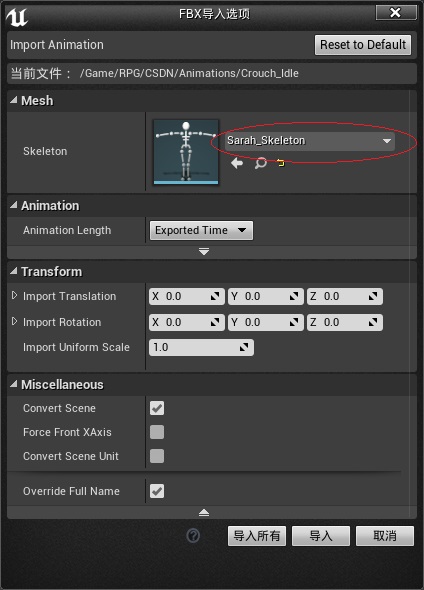
Task: Collapse the Animation section
Action: (x=14, y=205)
